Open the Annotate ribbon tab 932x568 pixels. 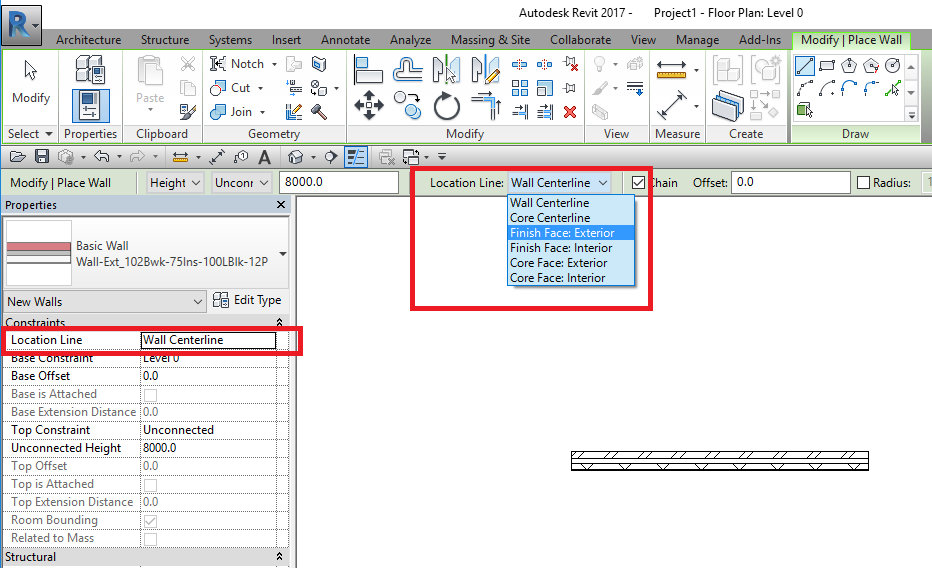(345, 40)
